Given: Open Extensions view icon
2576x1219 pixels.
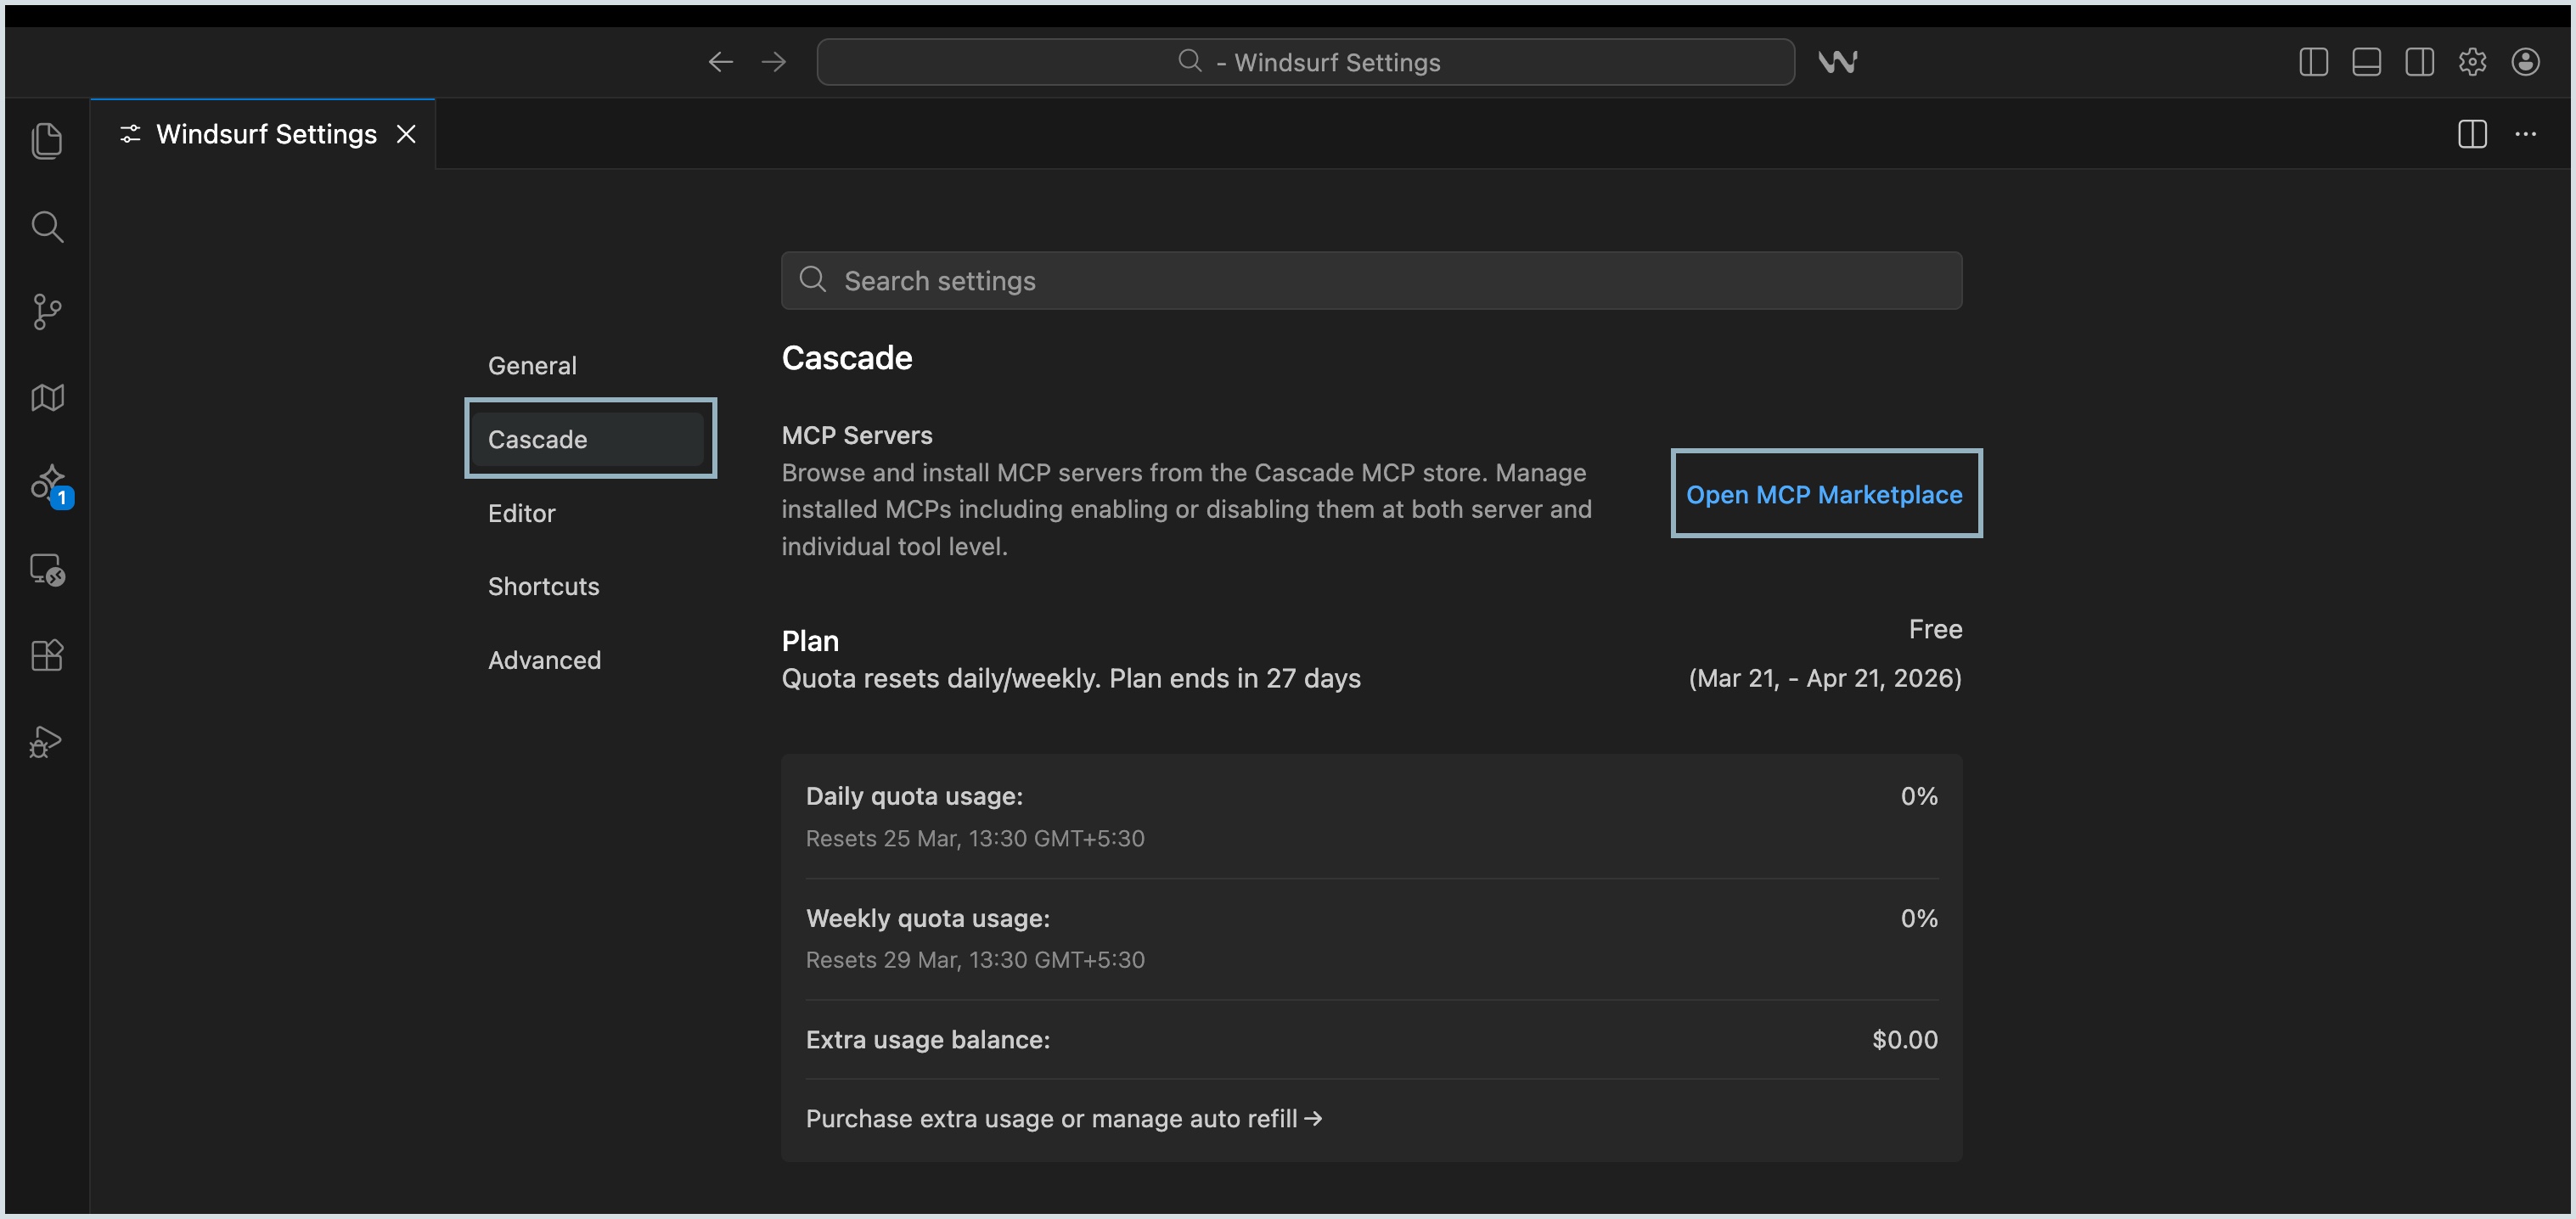Looking at the screenshot, I should (x=47, y=655).
